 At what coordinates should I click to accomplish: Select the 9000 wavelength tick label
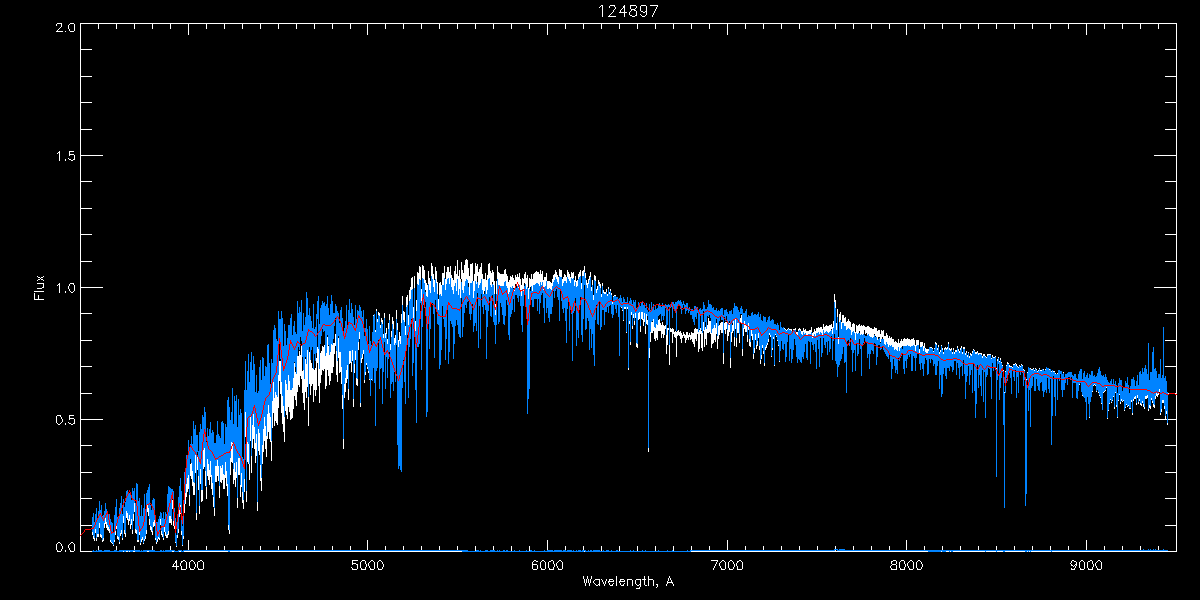1086,565
